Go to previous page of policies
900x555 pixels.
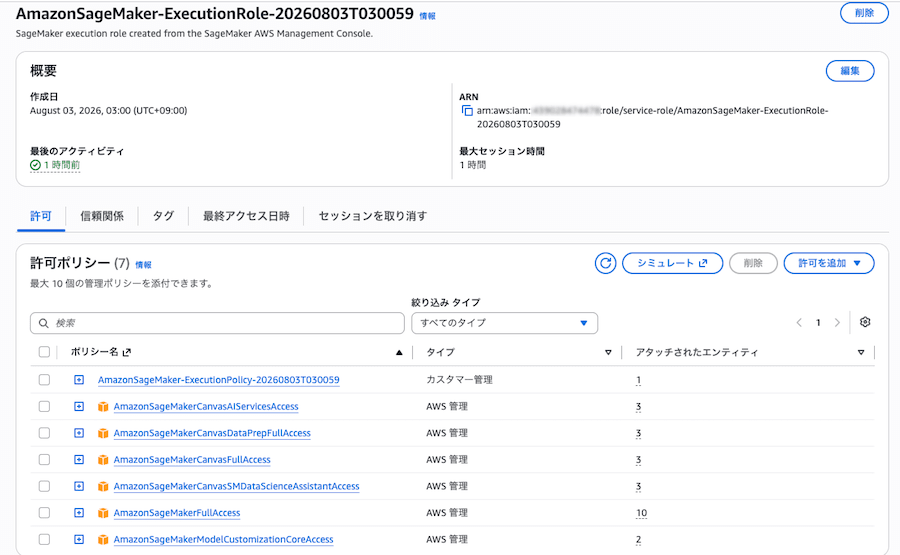click(799, 323)
